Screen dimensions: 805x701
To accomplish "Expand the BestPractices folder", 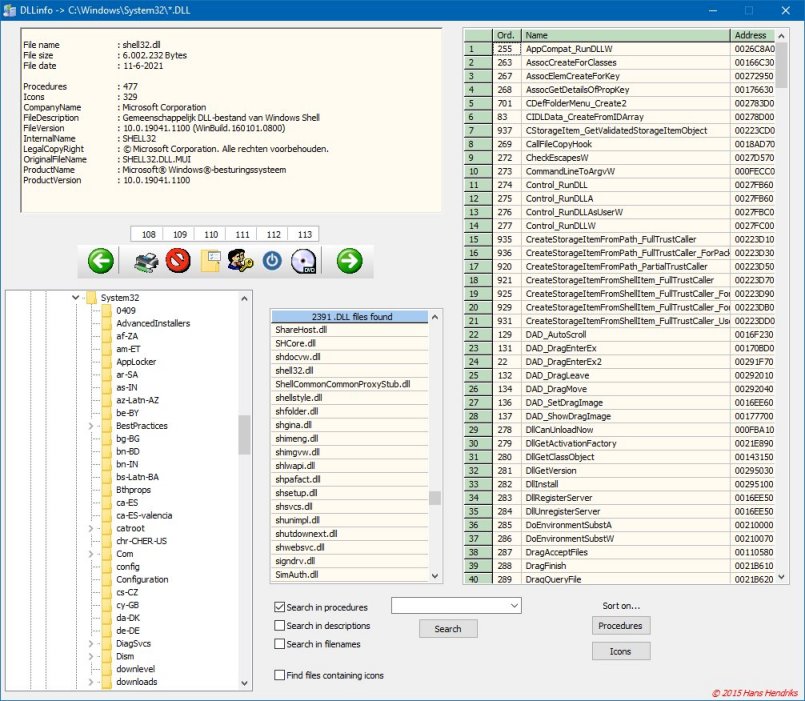I will coord(91,426).
